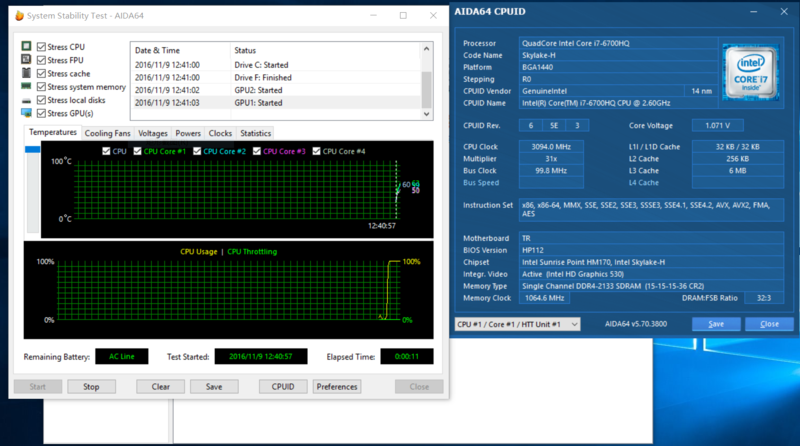Click the L3 Cache value 6 MB
Screen dimensions: 800x446
pyautogui.click(x=738, y=171)
